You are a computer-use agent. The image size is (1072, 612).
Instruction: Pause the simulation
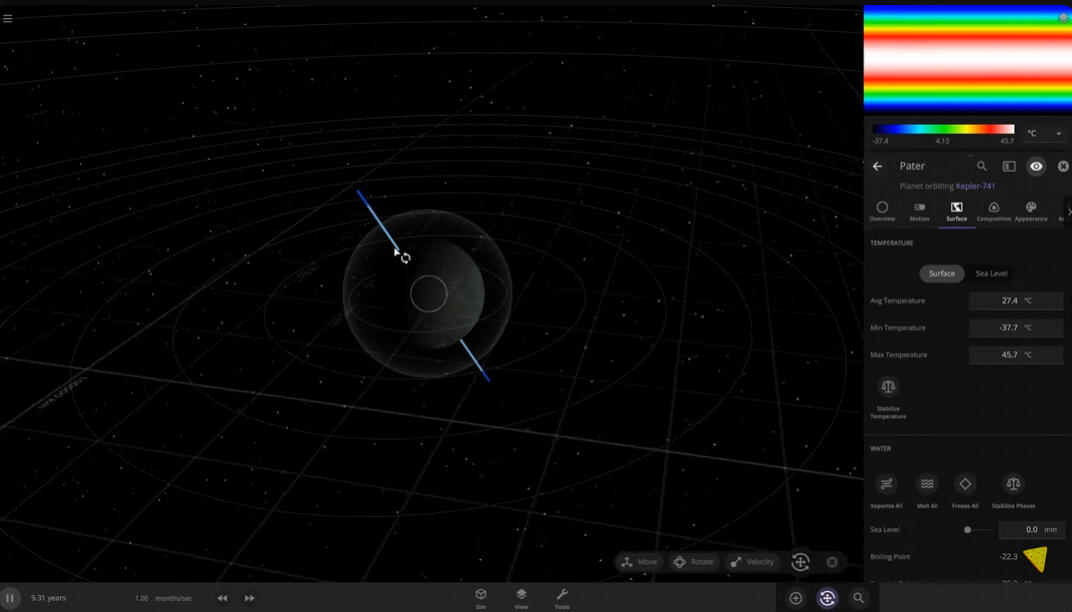10,598
